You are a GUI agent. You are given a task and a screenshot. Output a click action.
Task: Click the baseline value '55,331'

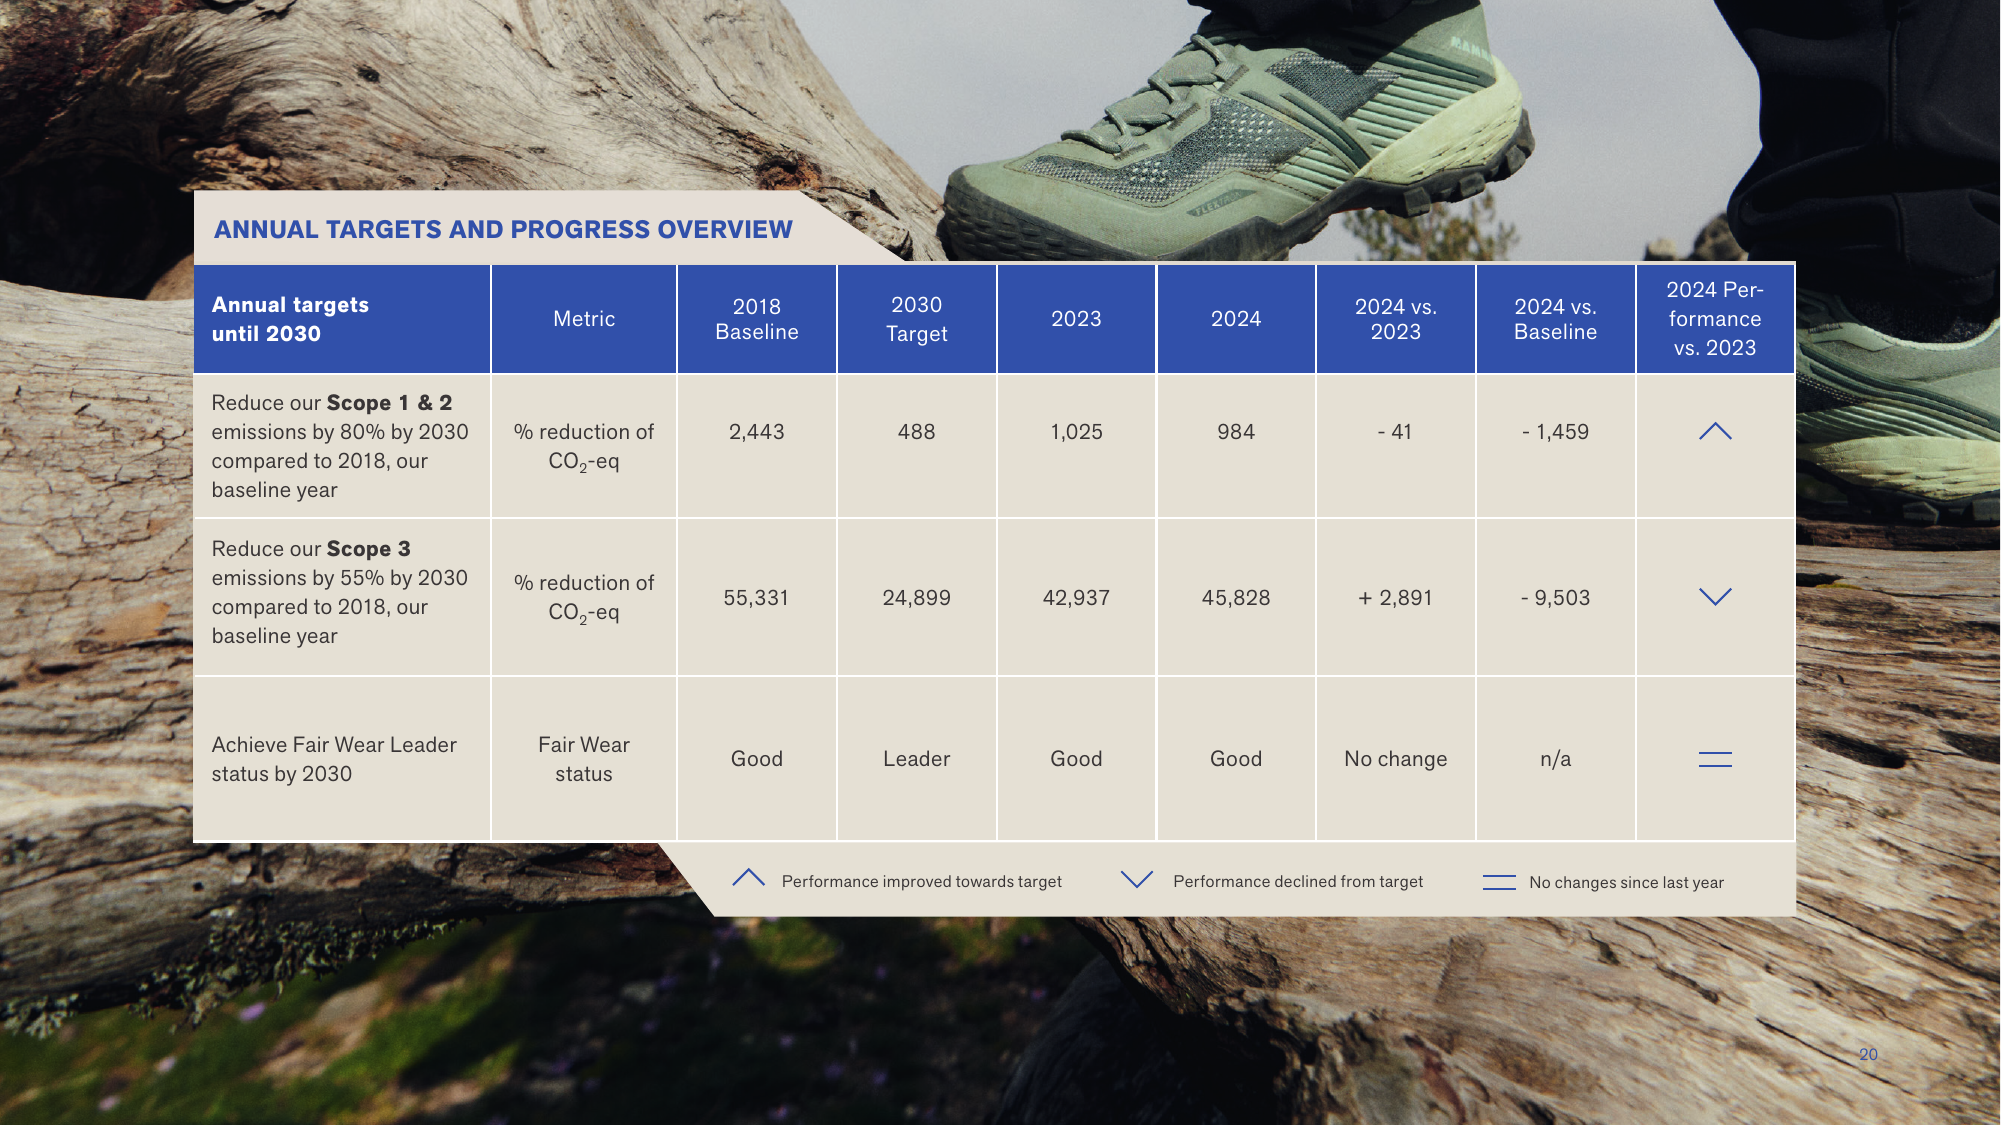tap(757, 598)
